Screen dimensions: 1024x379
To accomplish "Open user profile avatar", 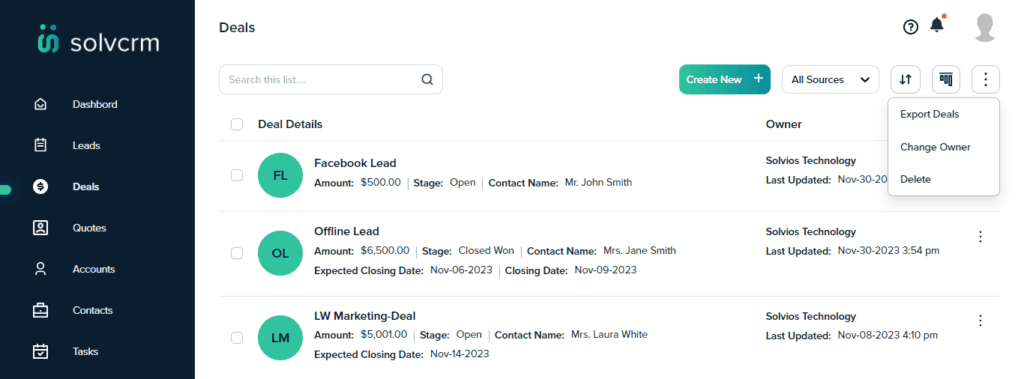I will point(985,28).
